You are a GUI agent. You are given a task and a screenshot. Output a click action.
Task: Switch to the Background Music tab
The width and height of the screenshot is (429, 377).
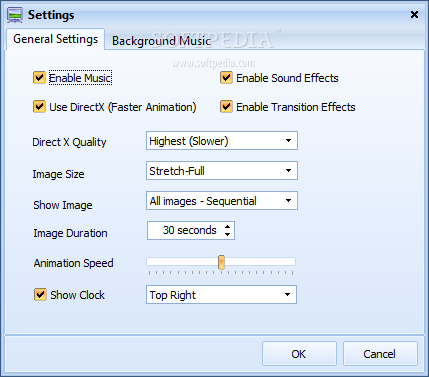pos(161,41)
